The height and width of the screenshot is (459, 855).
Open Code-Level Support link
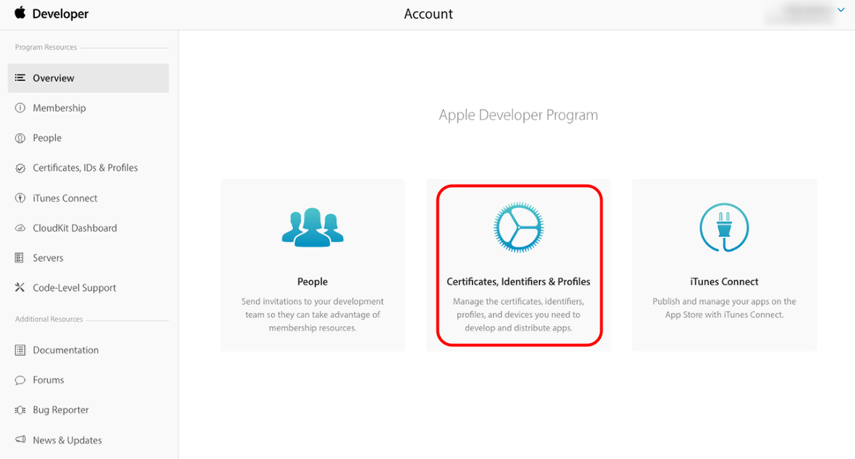(74, 288)
